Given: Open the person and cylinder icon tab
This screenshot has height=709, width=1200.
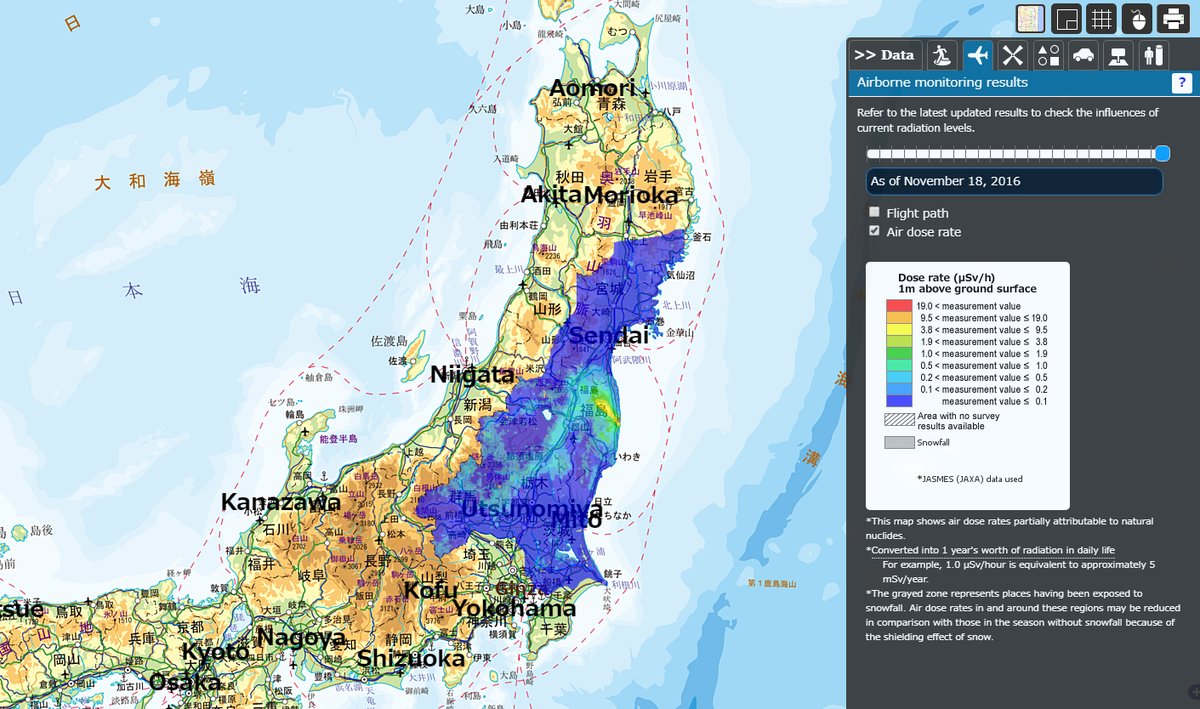Looking at the screenshot, I should (1154, 55).
